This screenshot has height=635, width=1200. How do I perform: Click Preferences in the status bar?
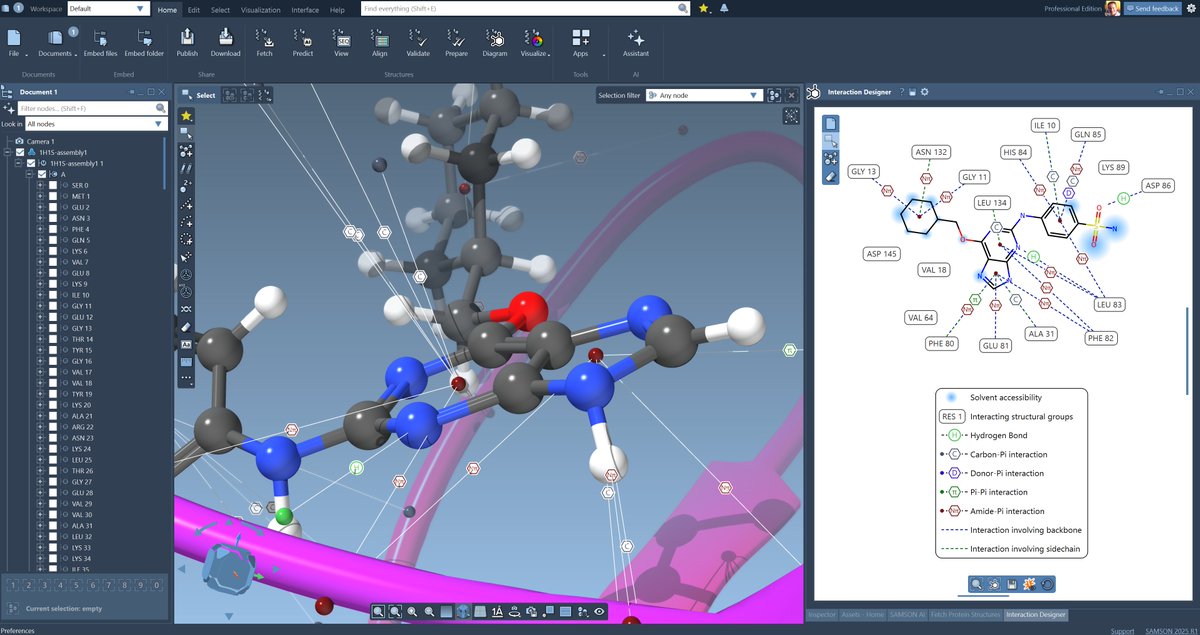coord(16,630)
